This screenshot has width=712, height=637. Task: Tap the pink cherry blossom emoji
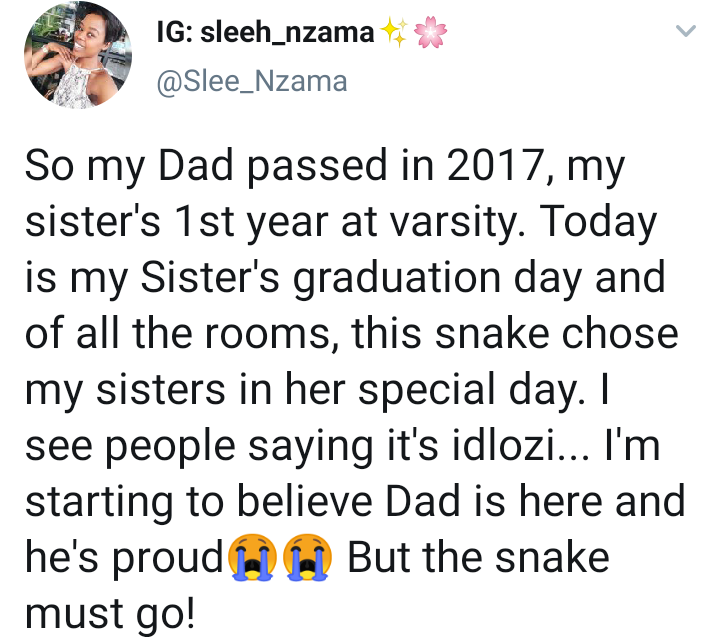click(430, 32)
